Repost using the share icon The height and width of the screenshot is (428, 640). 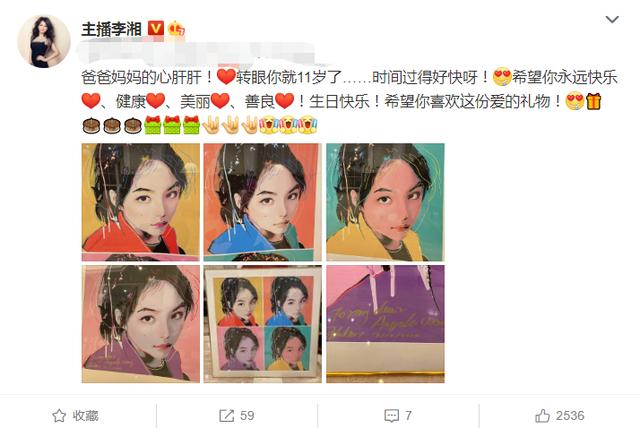tap(227, 416)
